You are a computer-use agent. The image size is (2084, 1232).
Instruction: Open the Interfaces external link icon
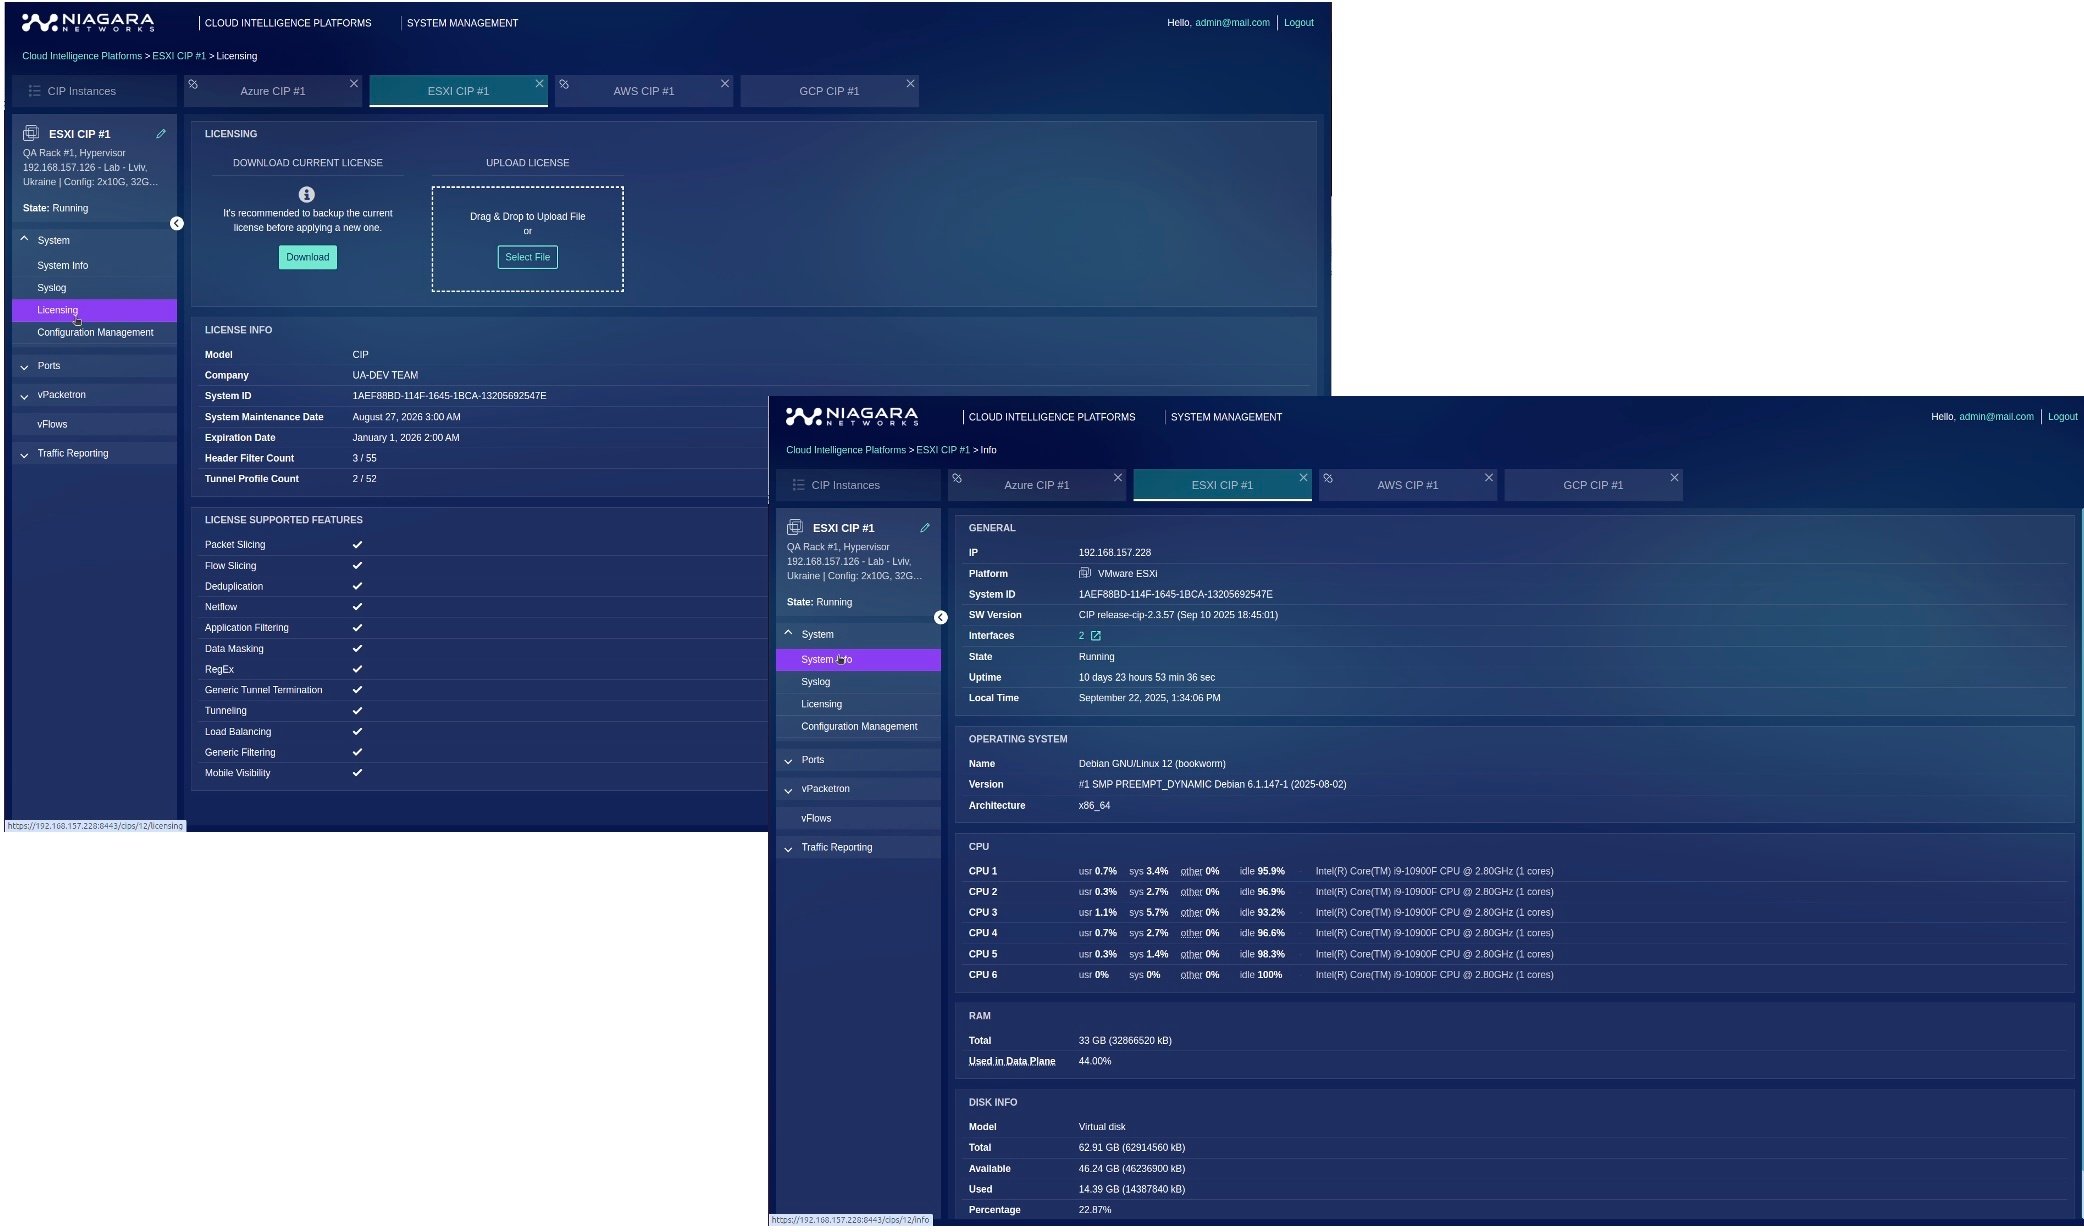point(1097,635)
